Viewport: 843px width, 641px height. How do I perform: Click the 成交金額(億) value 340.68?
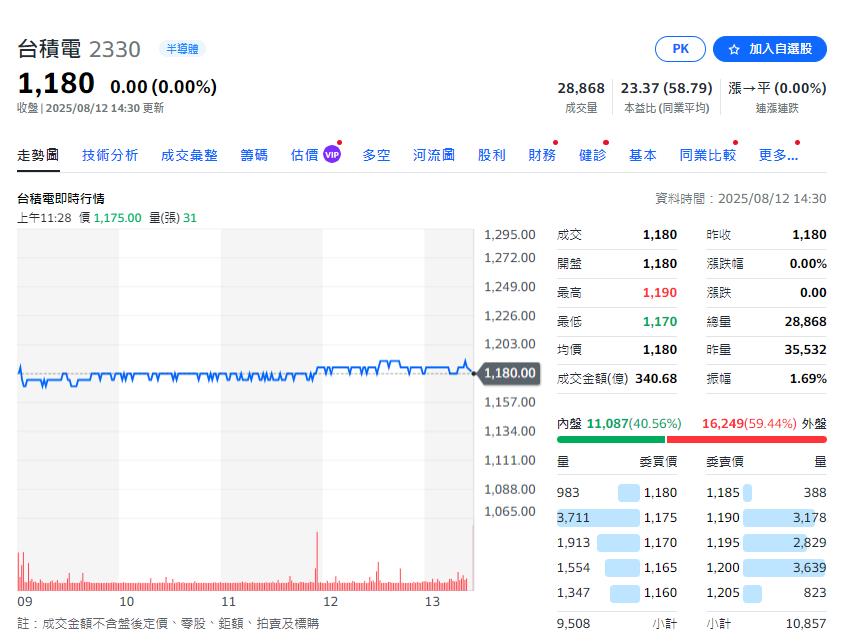point(656,379)
